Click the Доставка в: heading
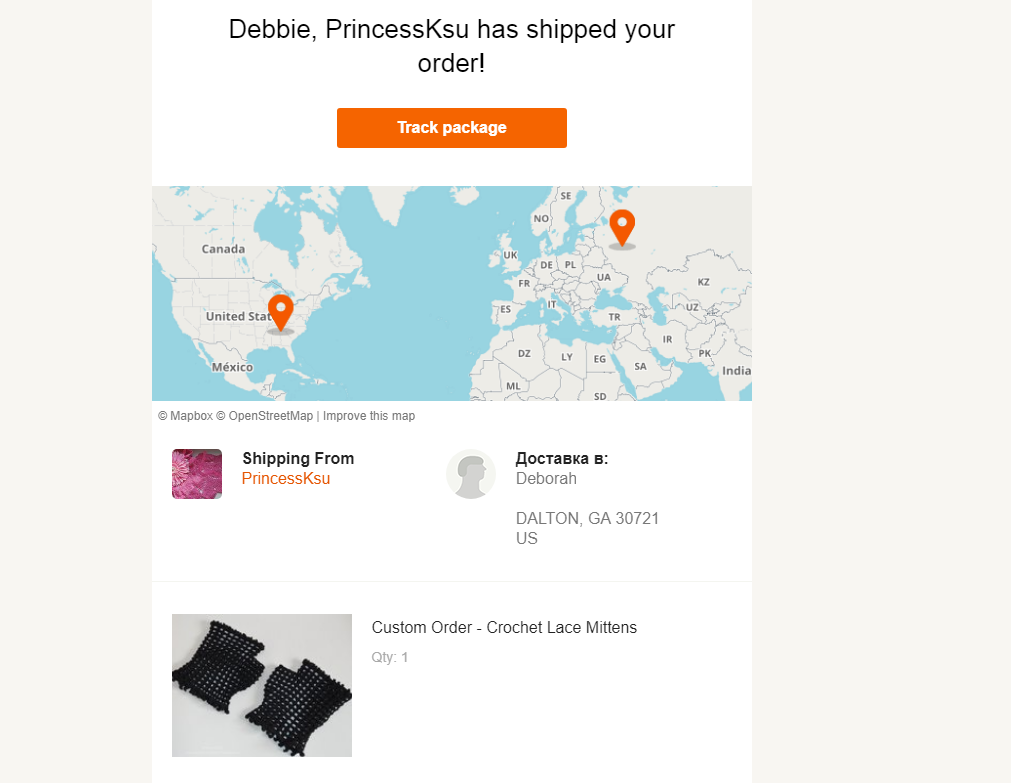 pyautogui.click(x=562, y=459)
